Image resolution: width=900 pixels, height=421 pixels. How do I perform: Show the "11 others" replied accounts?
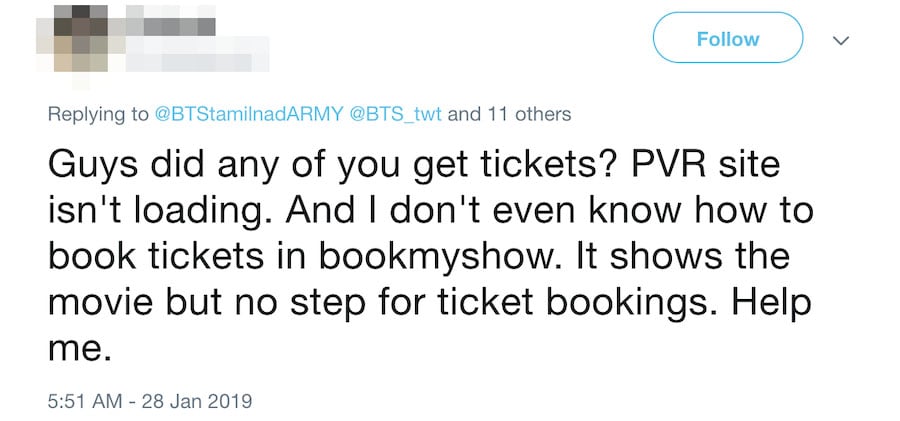(529, 114)
